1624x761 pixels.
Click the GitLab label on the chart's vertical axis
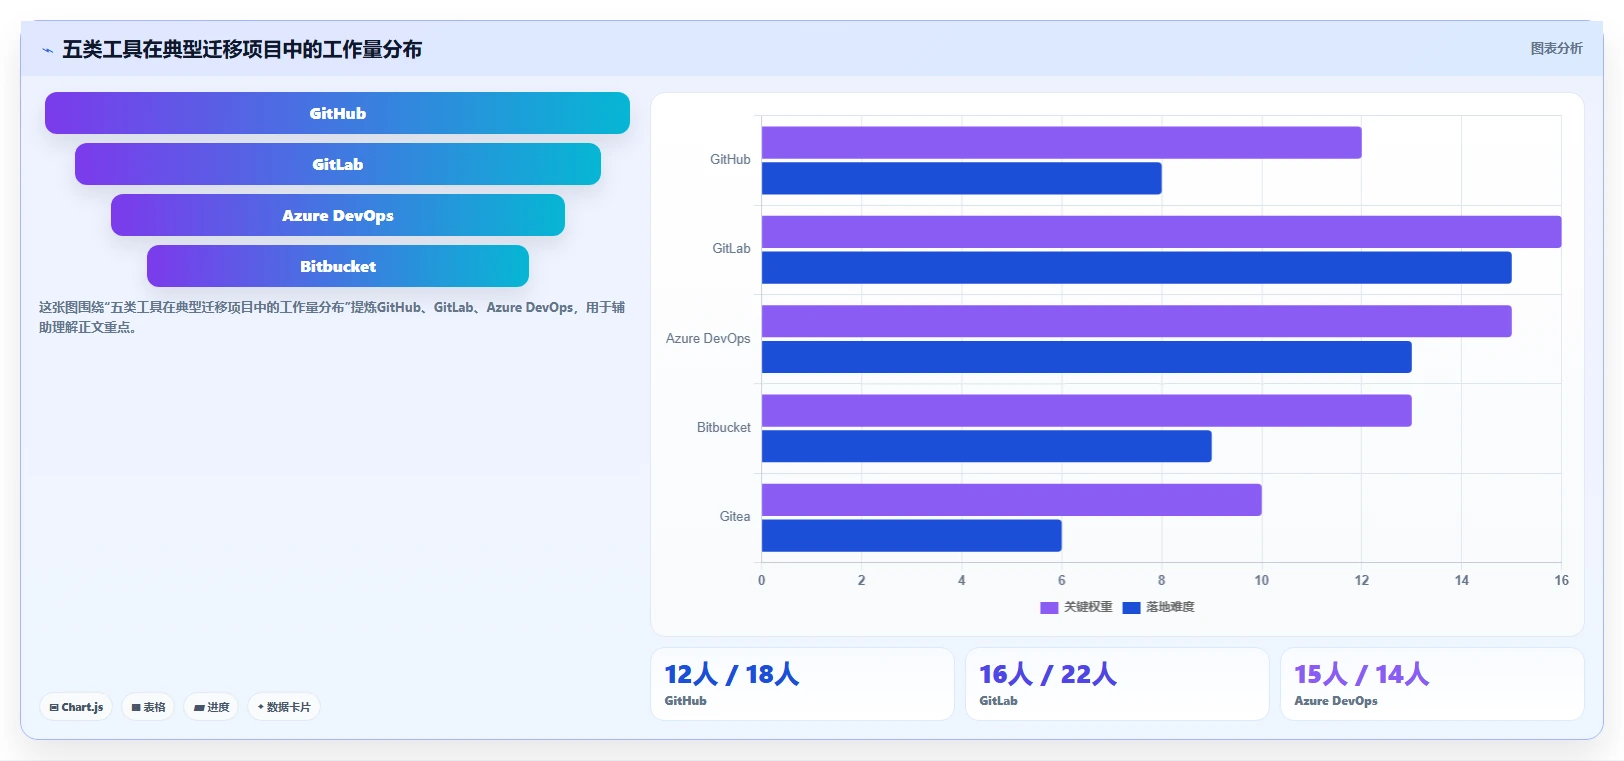[731, 248]
